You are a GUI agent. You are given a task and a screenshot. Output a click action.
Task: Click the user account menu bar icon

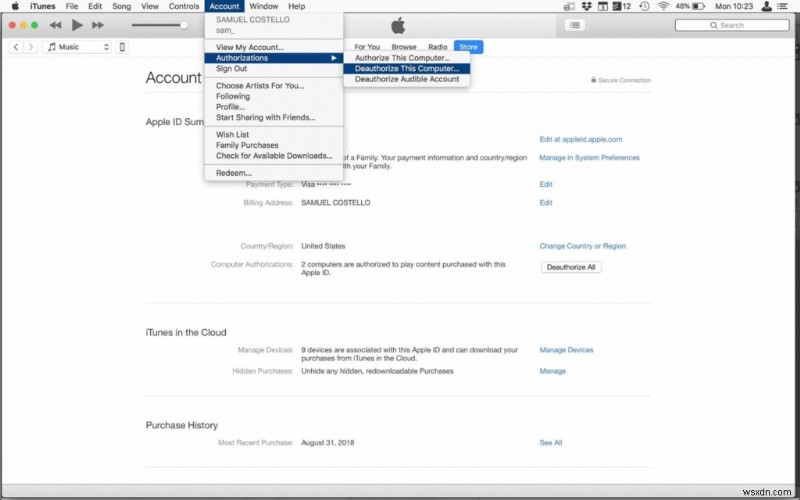(766, 6)
